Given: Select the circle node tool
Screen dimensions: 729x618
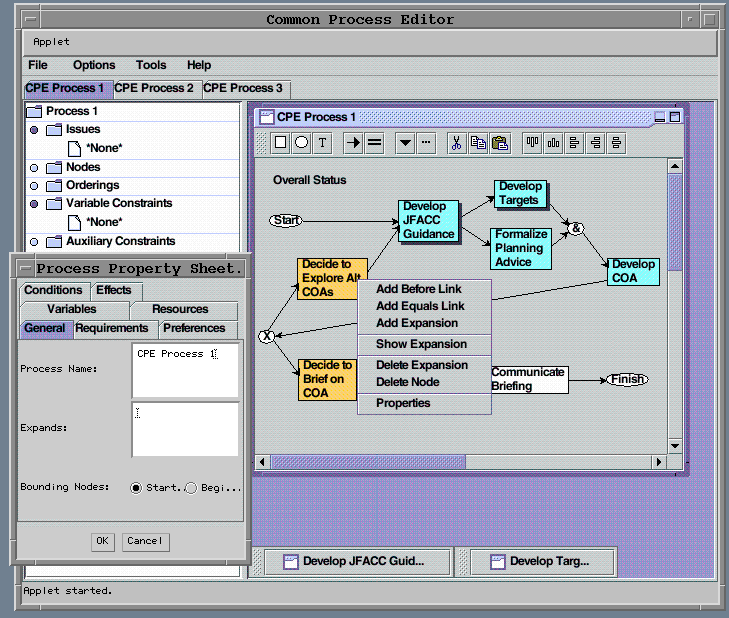Looking at the screenshot, I should (x=301, y=143).
